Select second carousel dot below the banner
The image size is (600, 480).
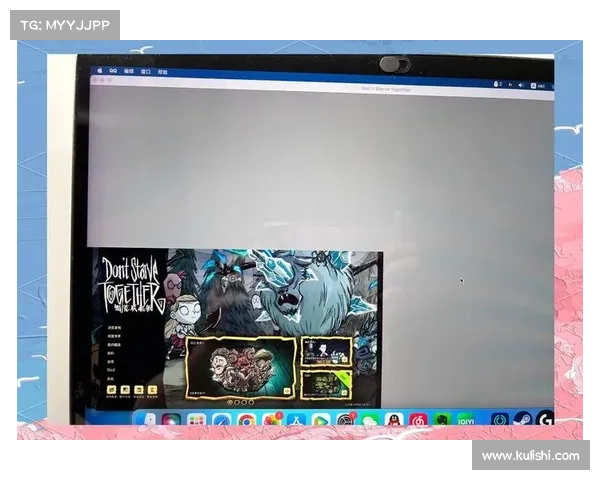point(237,402)
